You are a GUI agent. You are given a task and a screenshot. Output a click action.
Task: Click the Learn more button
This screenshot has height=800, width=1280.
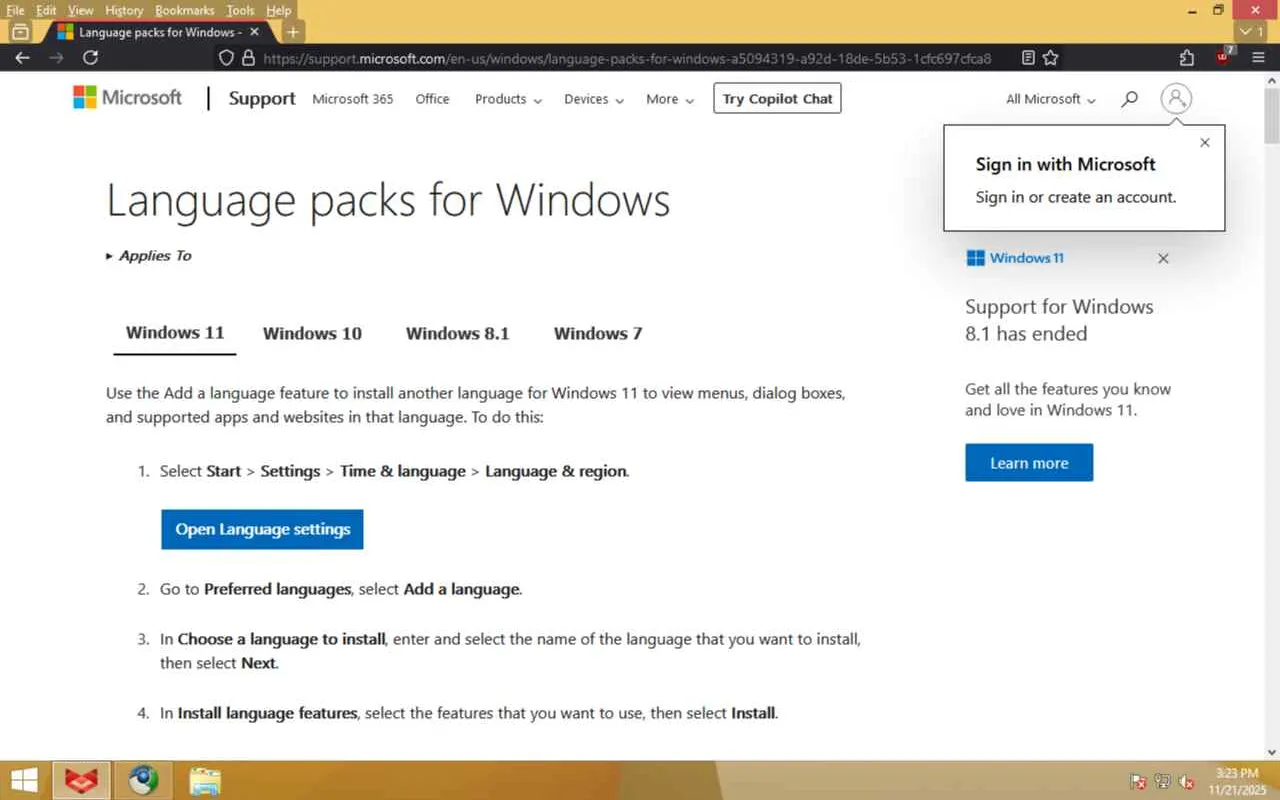(1029, 463)
